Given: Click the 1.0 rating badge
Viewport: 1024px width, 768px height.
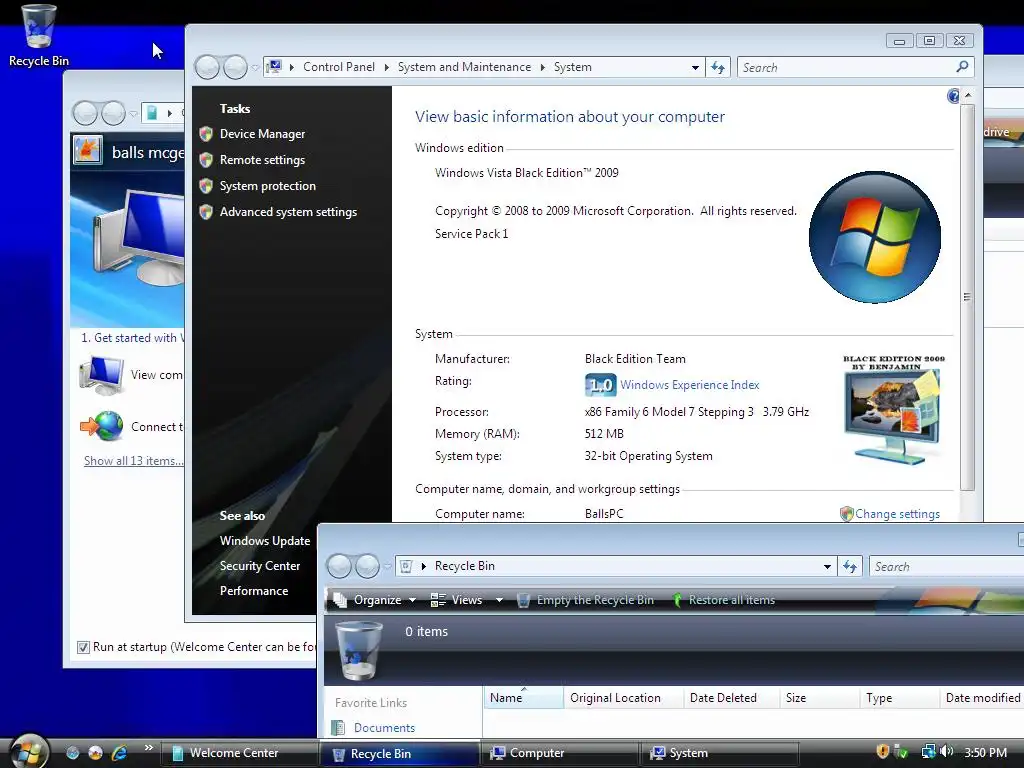Looking at the screenshot, I should tap(600, 385).
